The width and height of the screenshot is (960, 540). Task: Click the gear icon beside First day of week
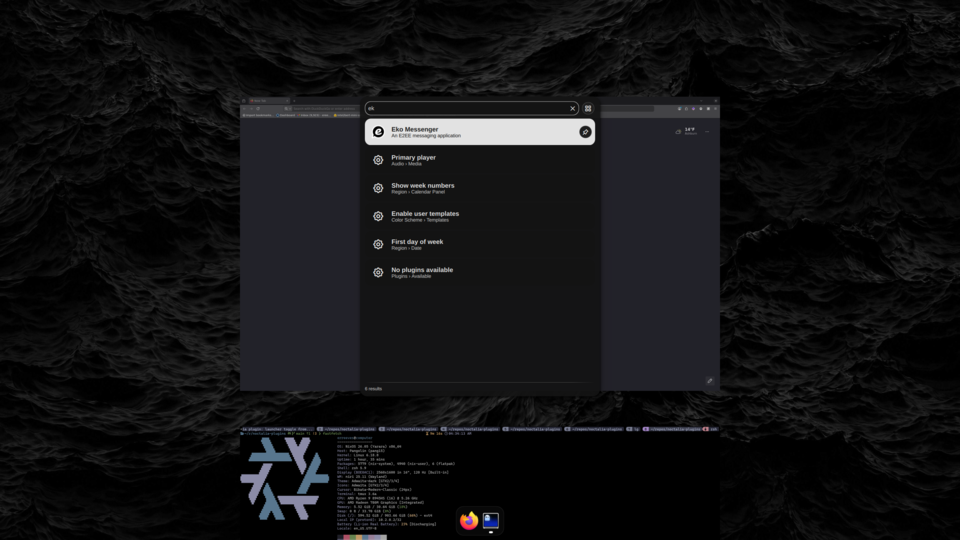tap(378, 244)
